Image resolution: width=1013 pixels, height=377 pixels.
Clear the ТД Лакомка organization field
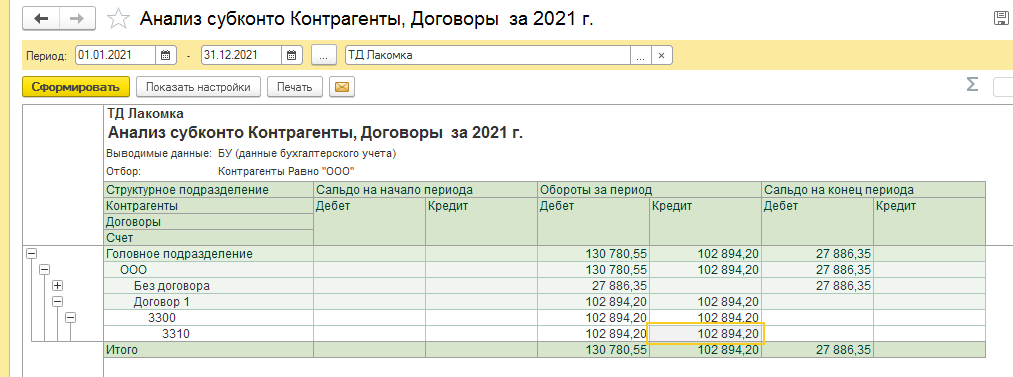click(x=662, y=56)
